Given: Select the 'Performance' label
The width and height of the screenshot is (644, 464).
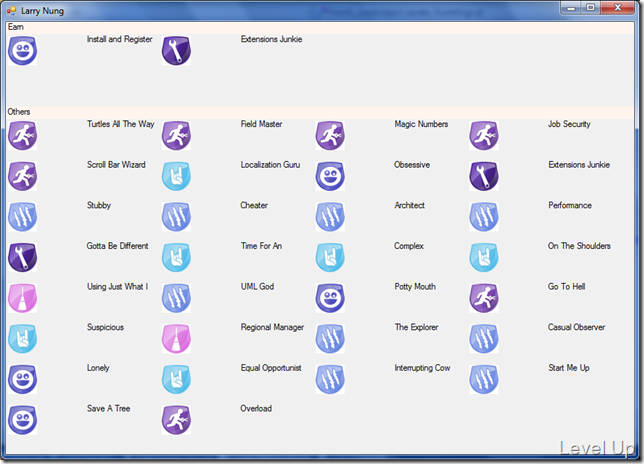Looking at the screenshot, I should click(570, 205).
